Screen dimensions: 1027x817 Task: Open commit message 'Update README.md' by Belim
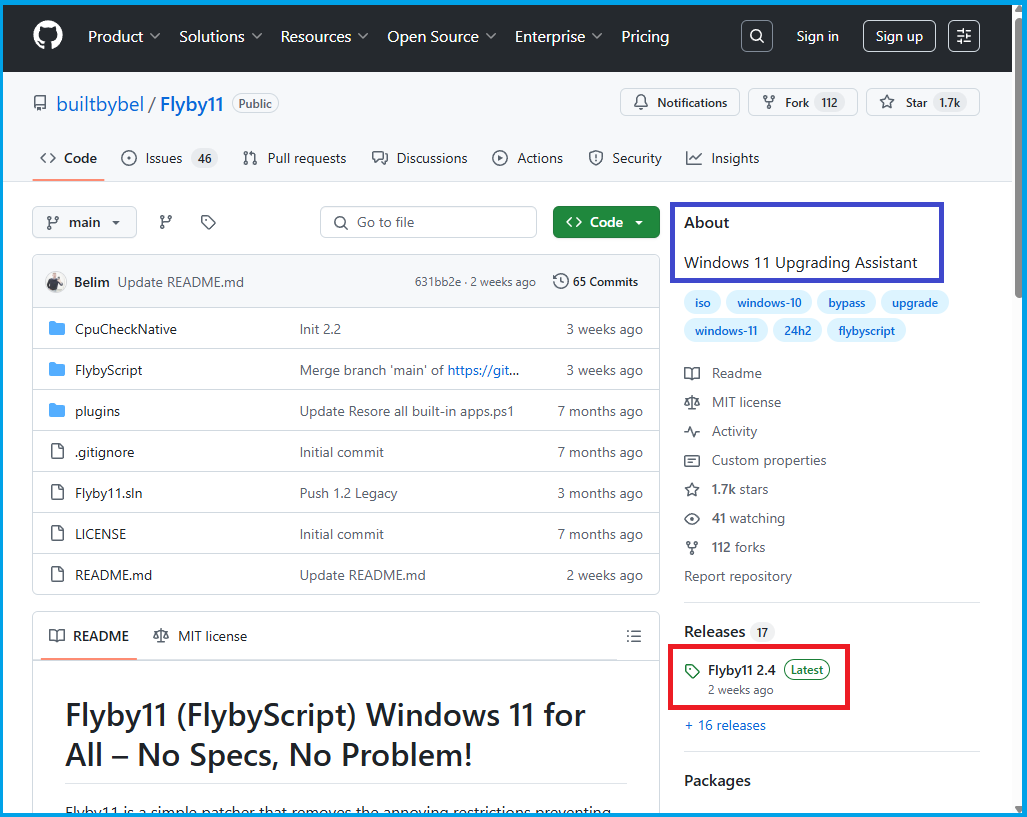click(x=181, y=282)
